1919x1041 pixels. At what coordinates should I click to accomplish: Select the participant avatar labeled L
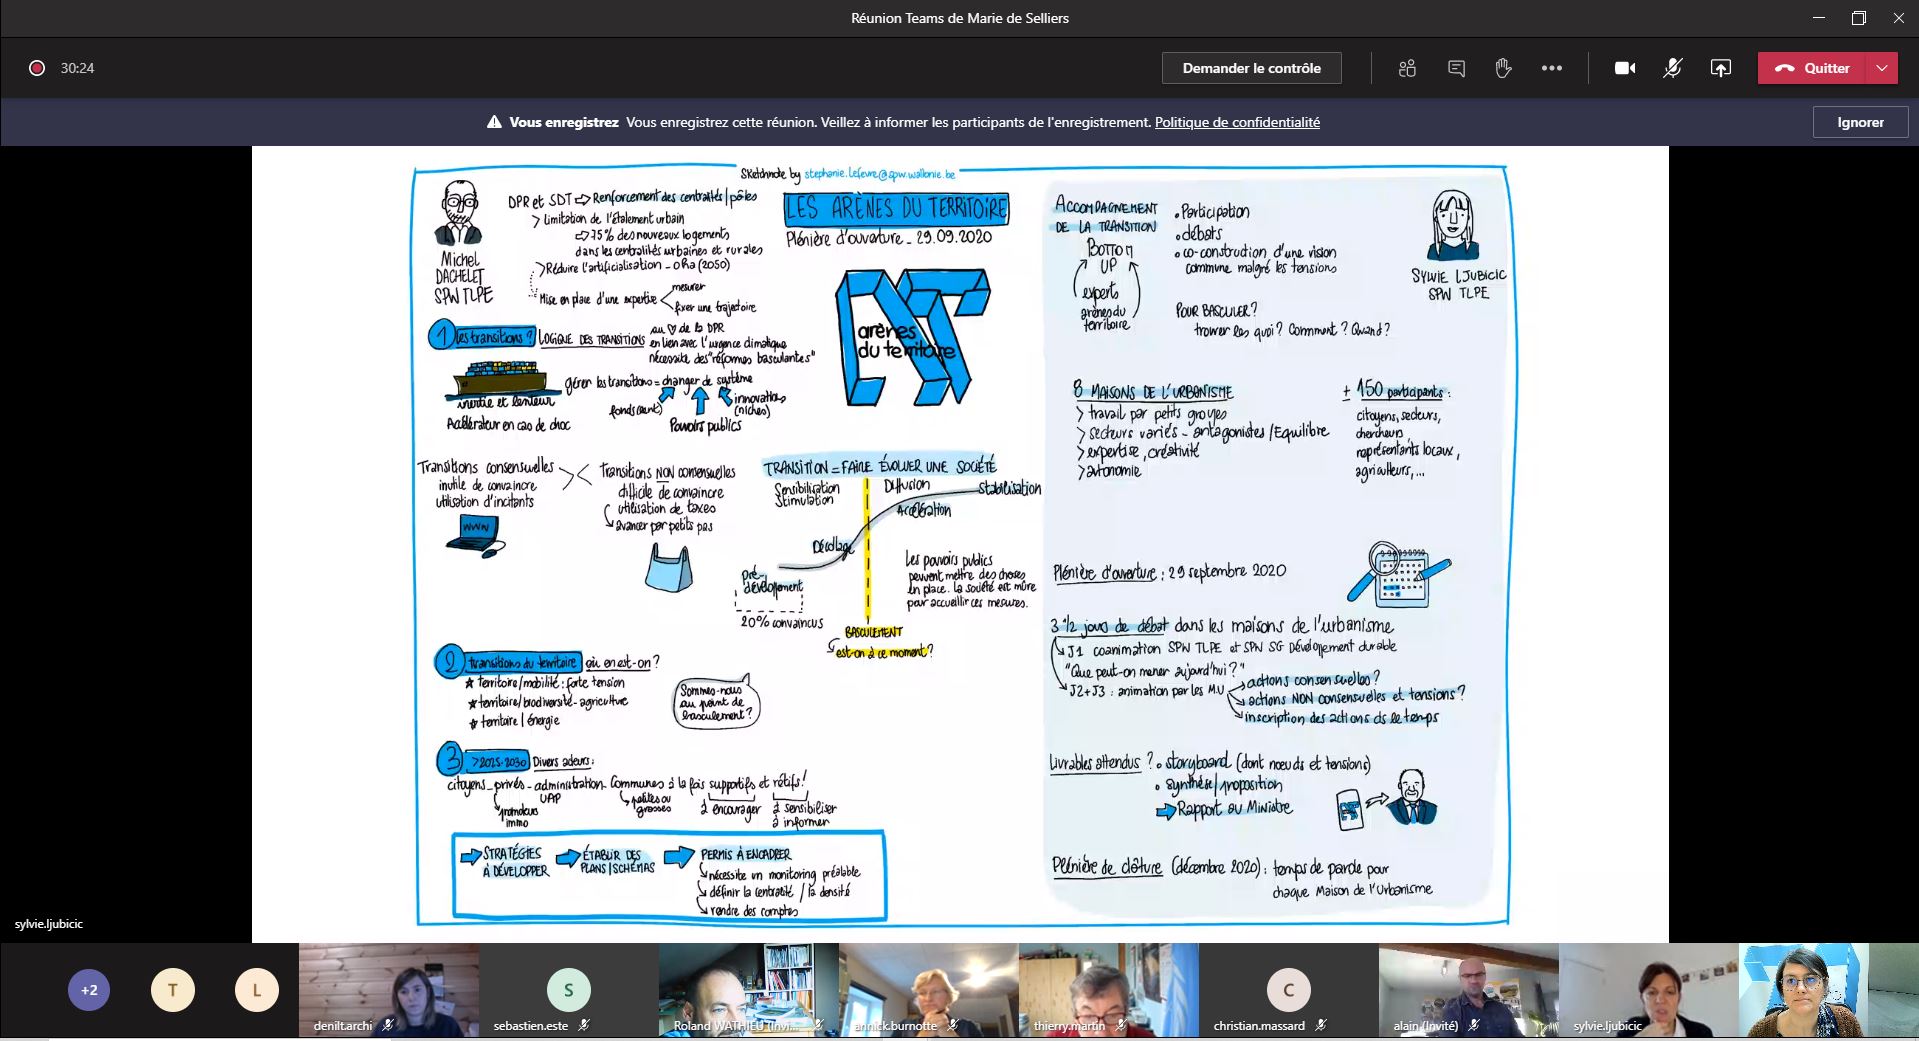pos(257,990)
